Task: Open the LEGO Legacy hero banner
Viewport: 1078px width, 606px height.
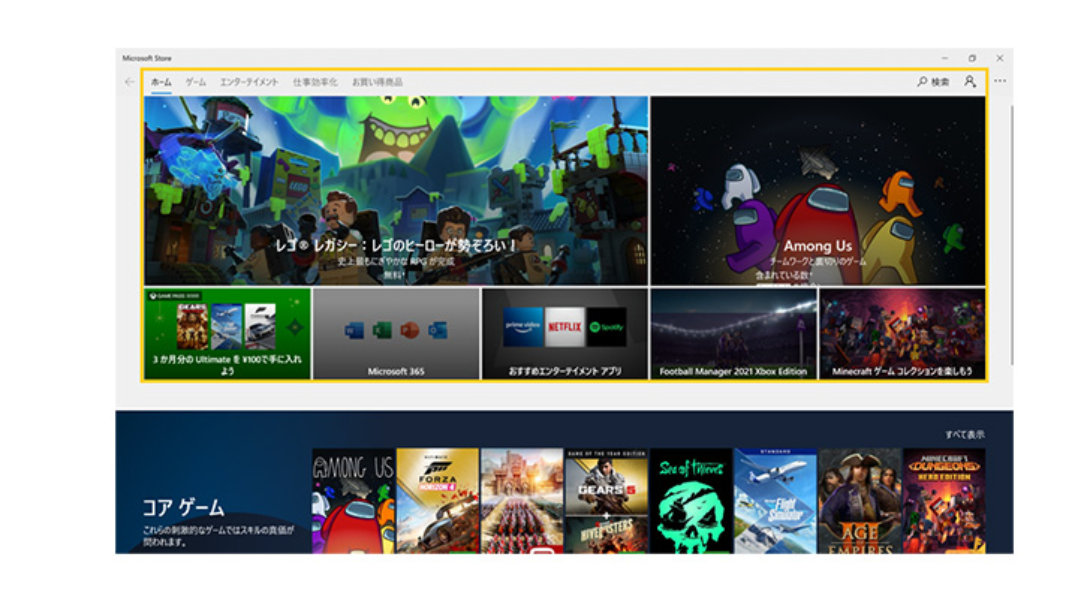Action: coord(396,191)
